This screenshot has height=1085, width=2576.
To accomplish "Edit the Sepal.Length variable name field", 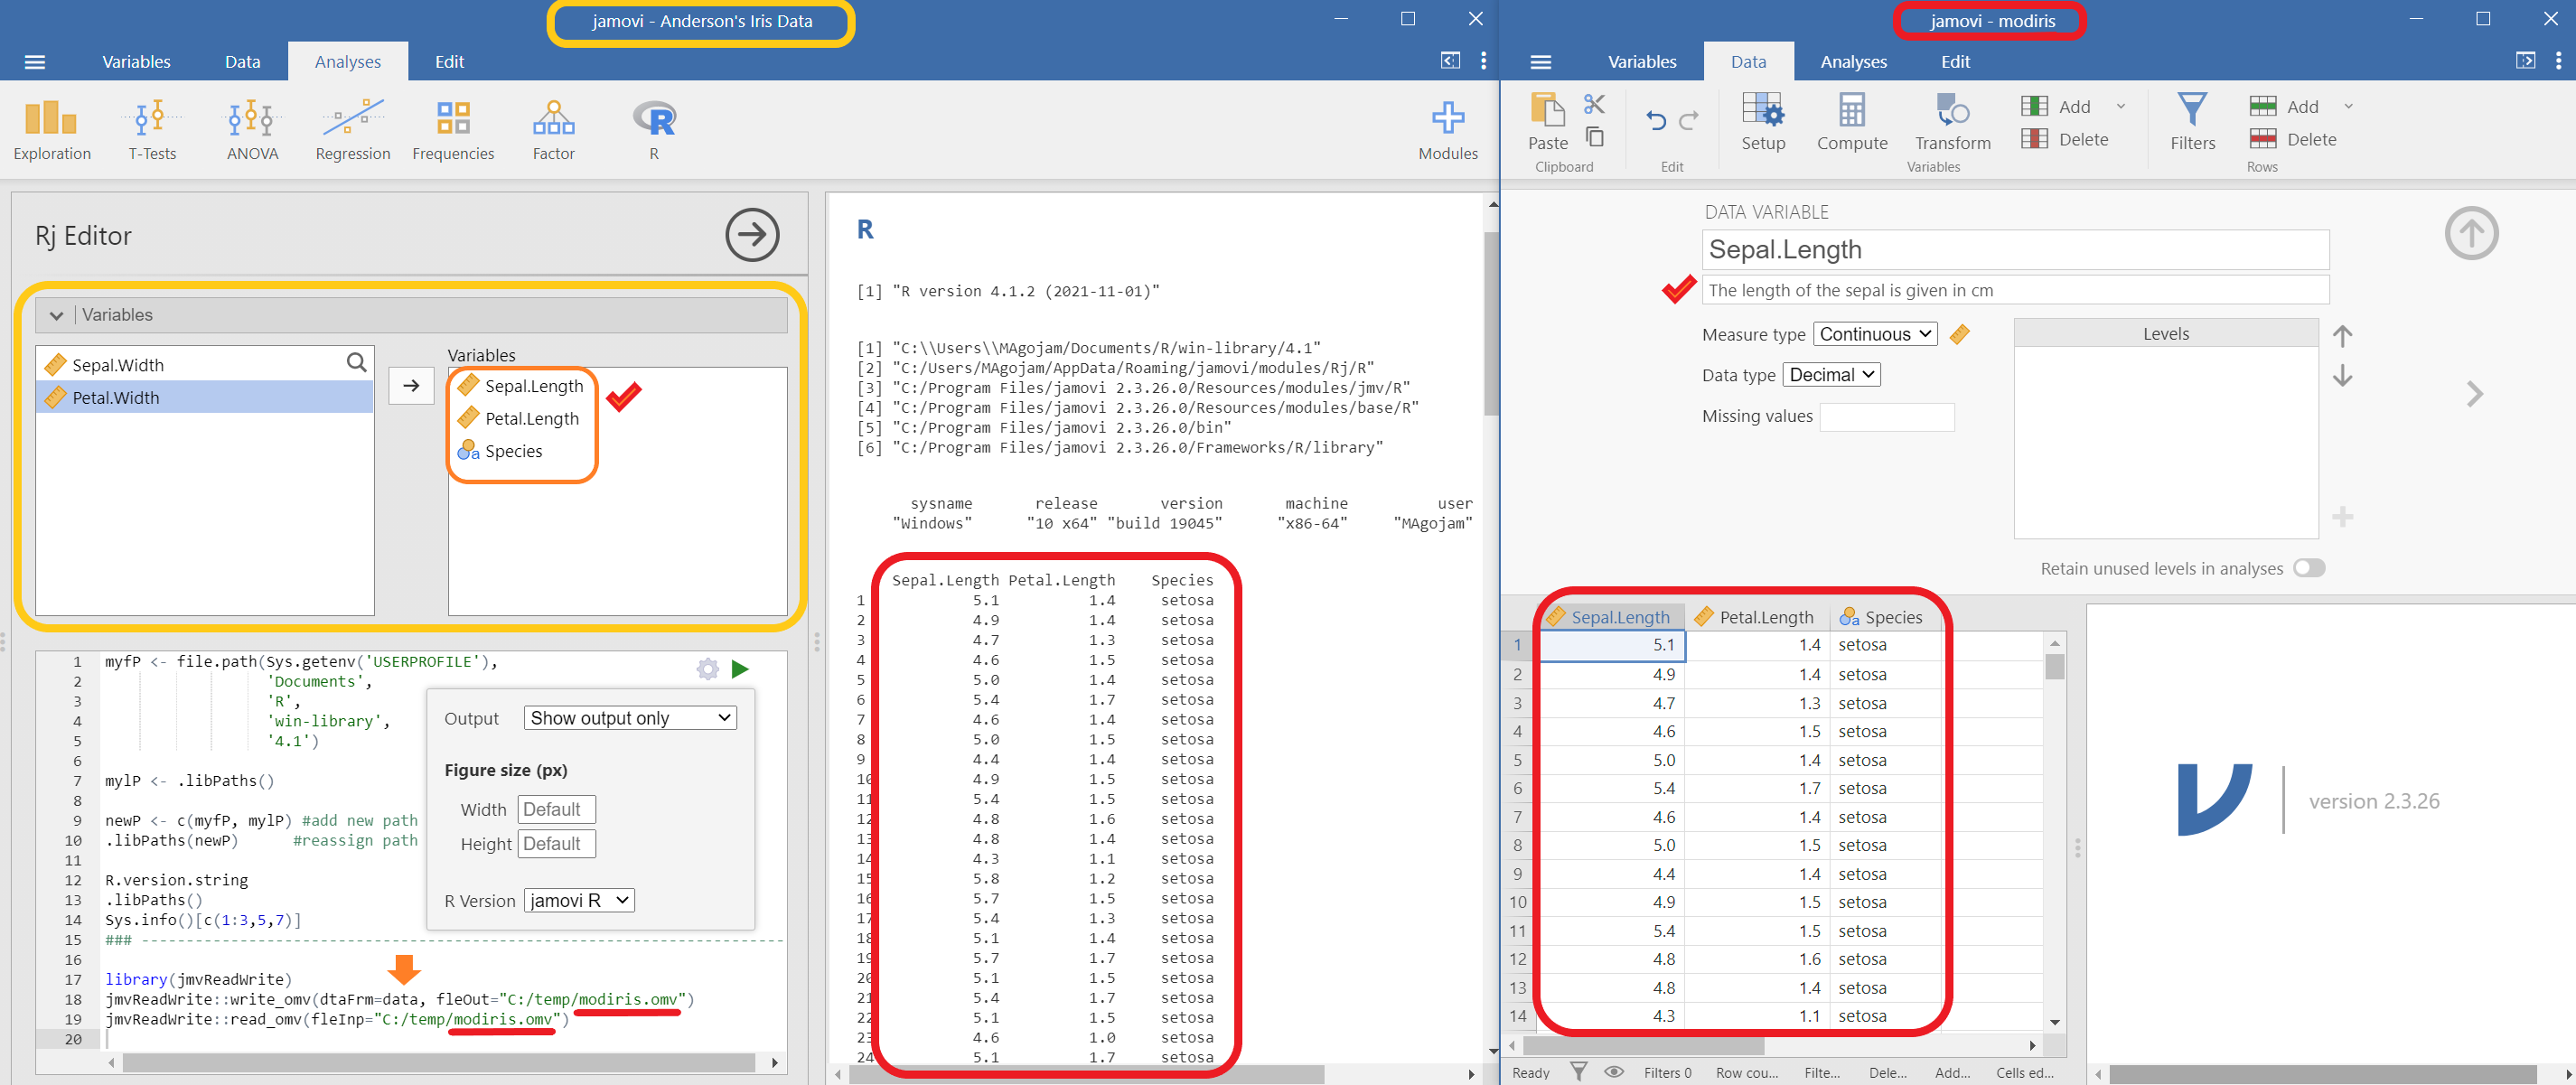I will coord(2015,249).
